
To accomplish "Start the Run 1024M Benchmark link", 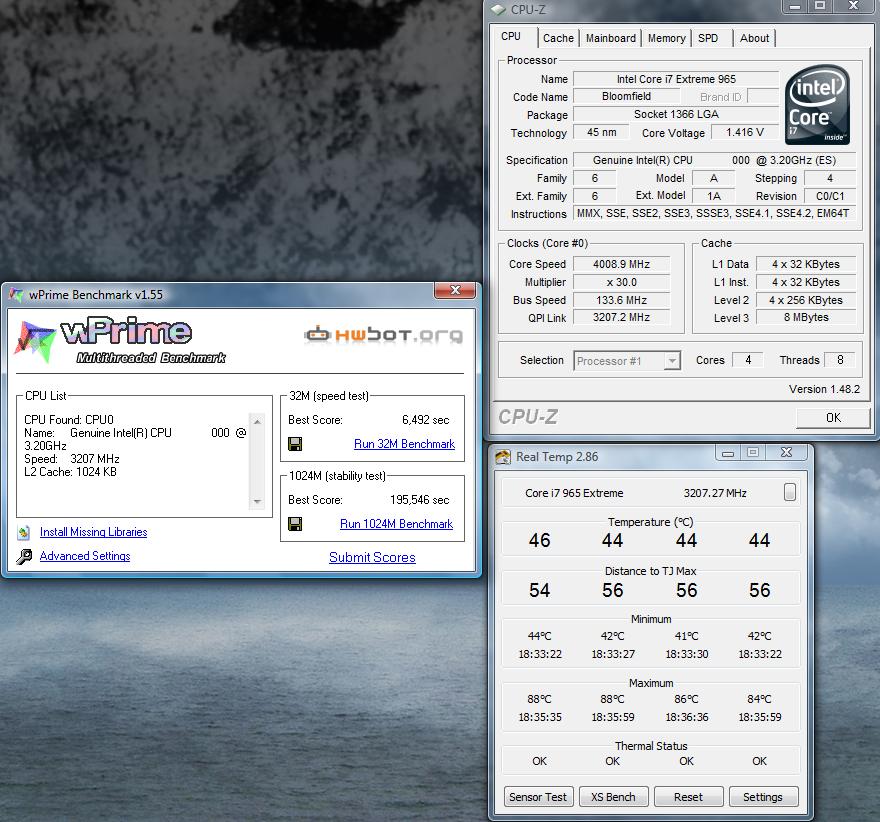I will click(x=396, y=524).
